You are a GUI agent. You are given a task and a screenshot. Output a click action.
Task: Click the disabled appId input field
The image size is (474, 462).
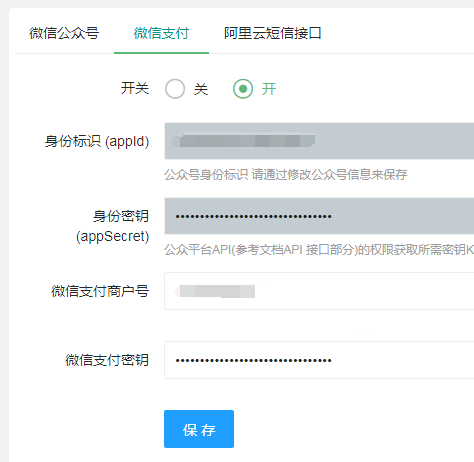coord(319,141)
